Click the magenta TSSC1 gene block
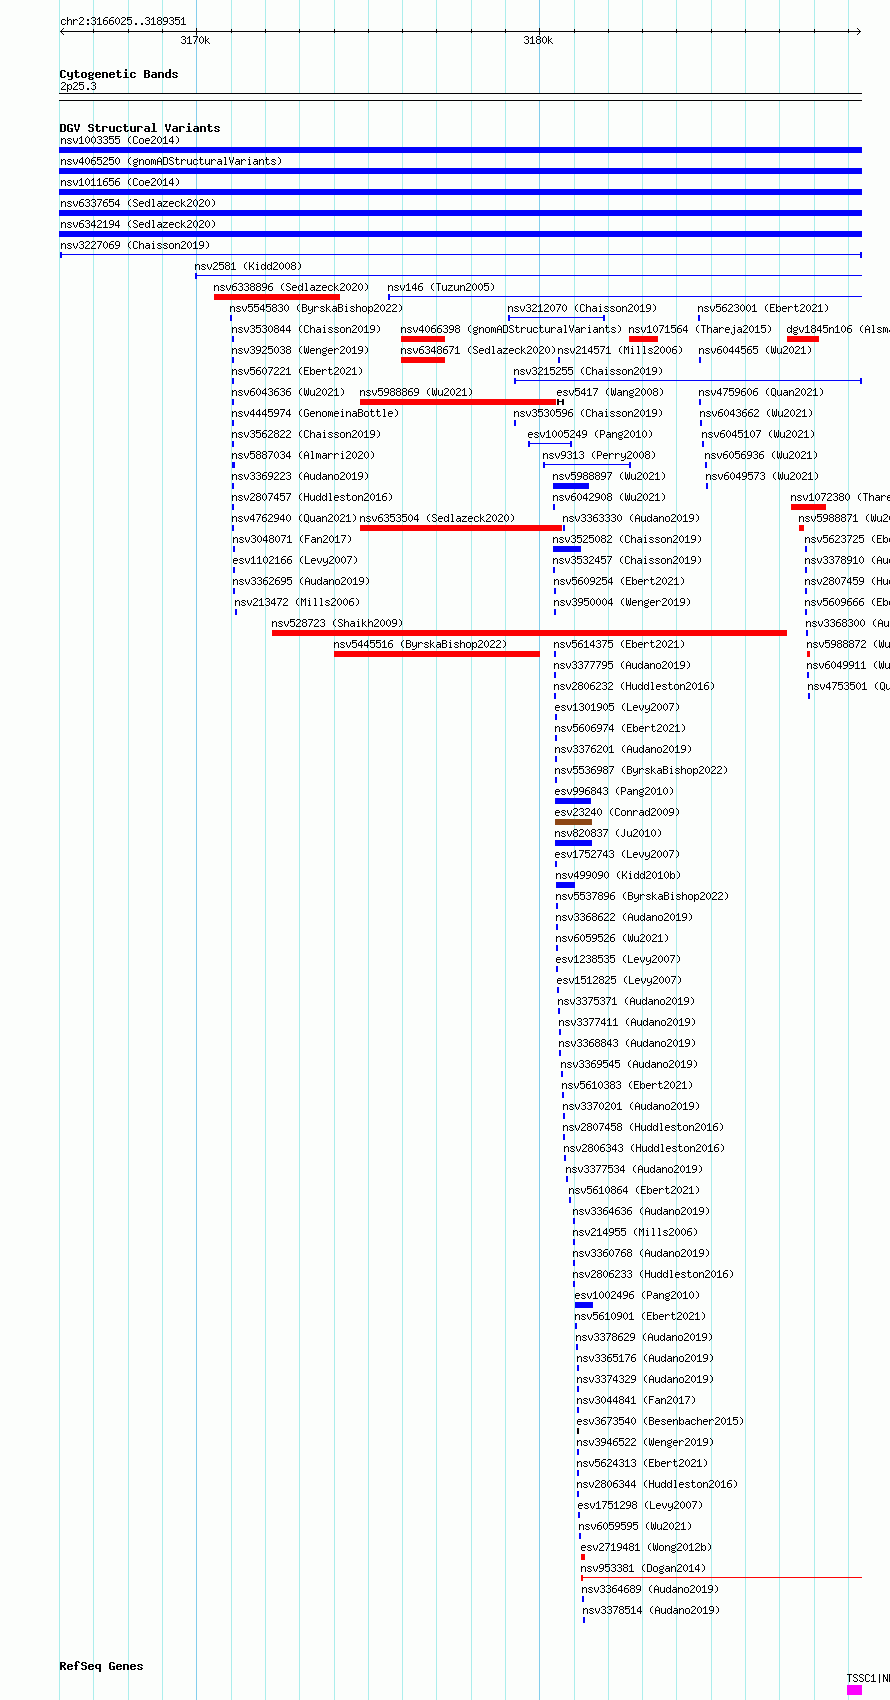 tap(854, 1690)
